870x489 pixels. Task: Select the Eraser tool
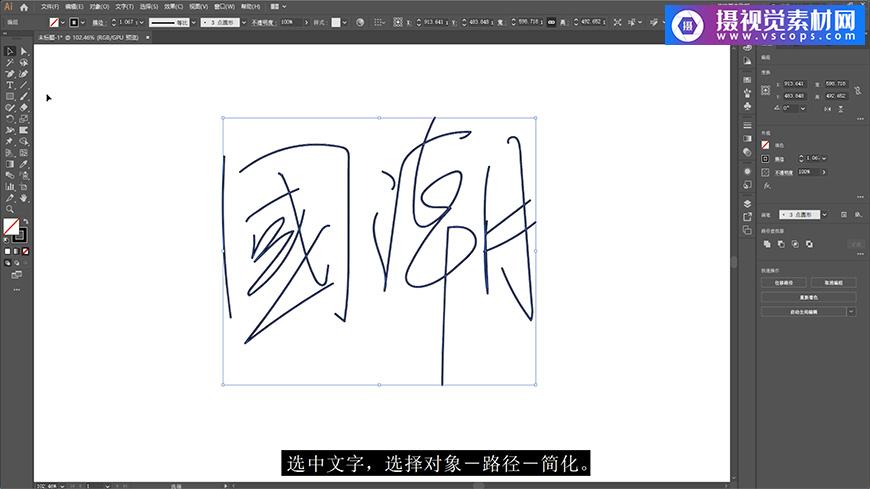tap(23, 108)
